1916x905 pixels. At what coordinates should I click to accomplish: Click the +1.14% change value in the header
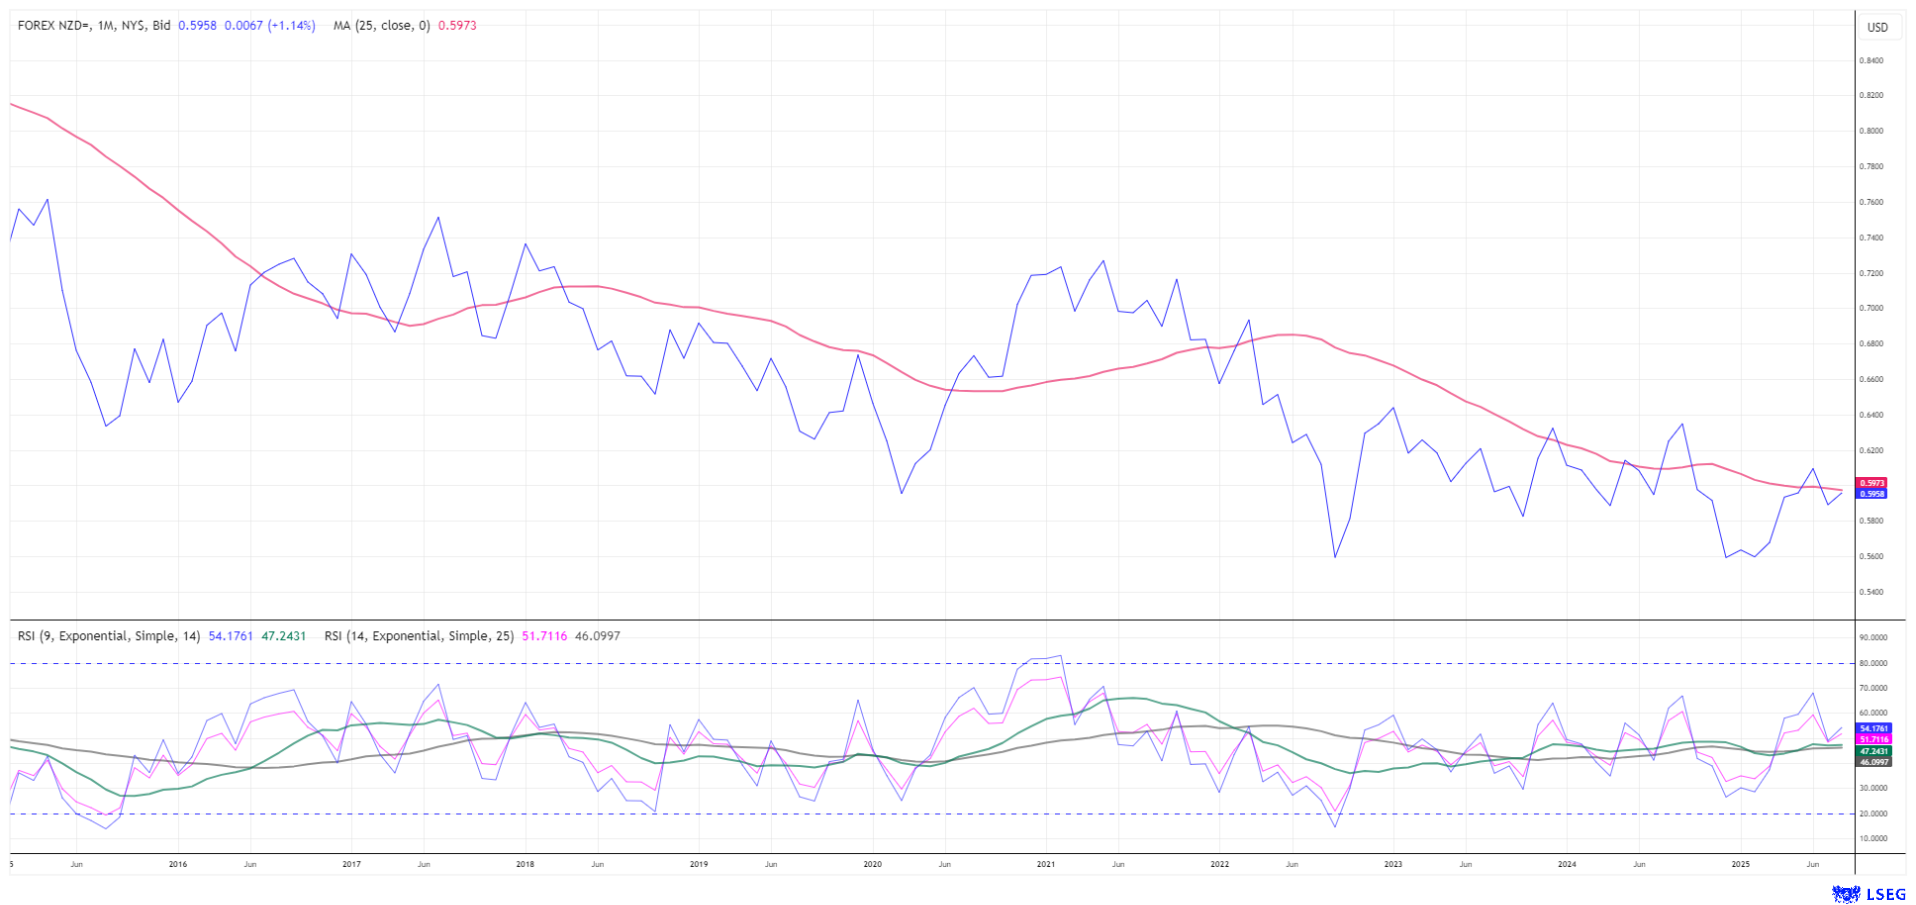(x=292, y=26)
